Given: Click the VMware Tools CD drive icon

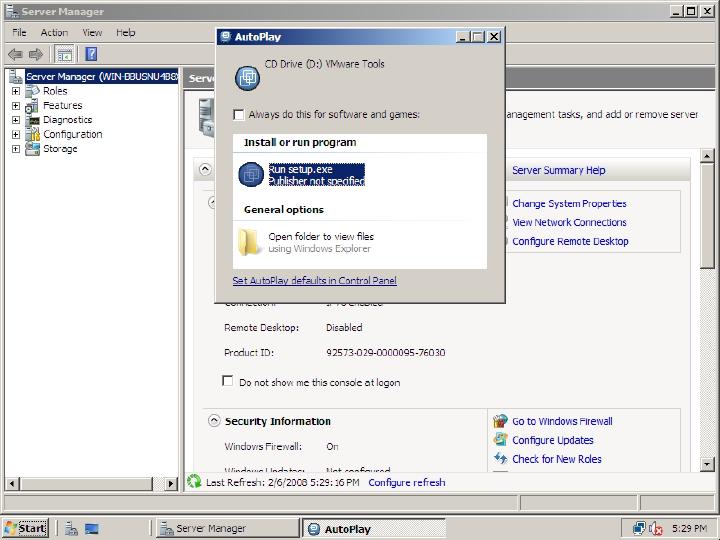Looking at the screenshot, I should point(248,78).
